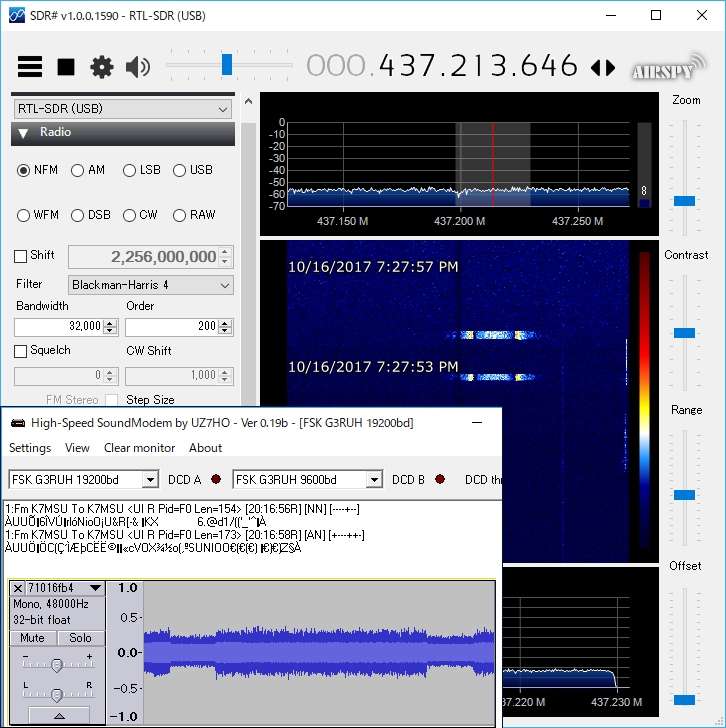This screenshot has height=728, width=726.
Task: Close the 71016fb4 audio track
Action: click(18, 588)
